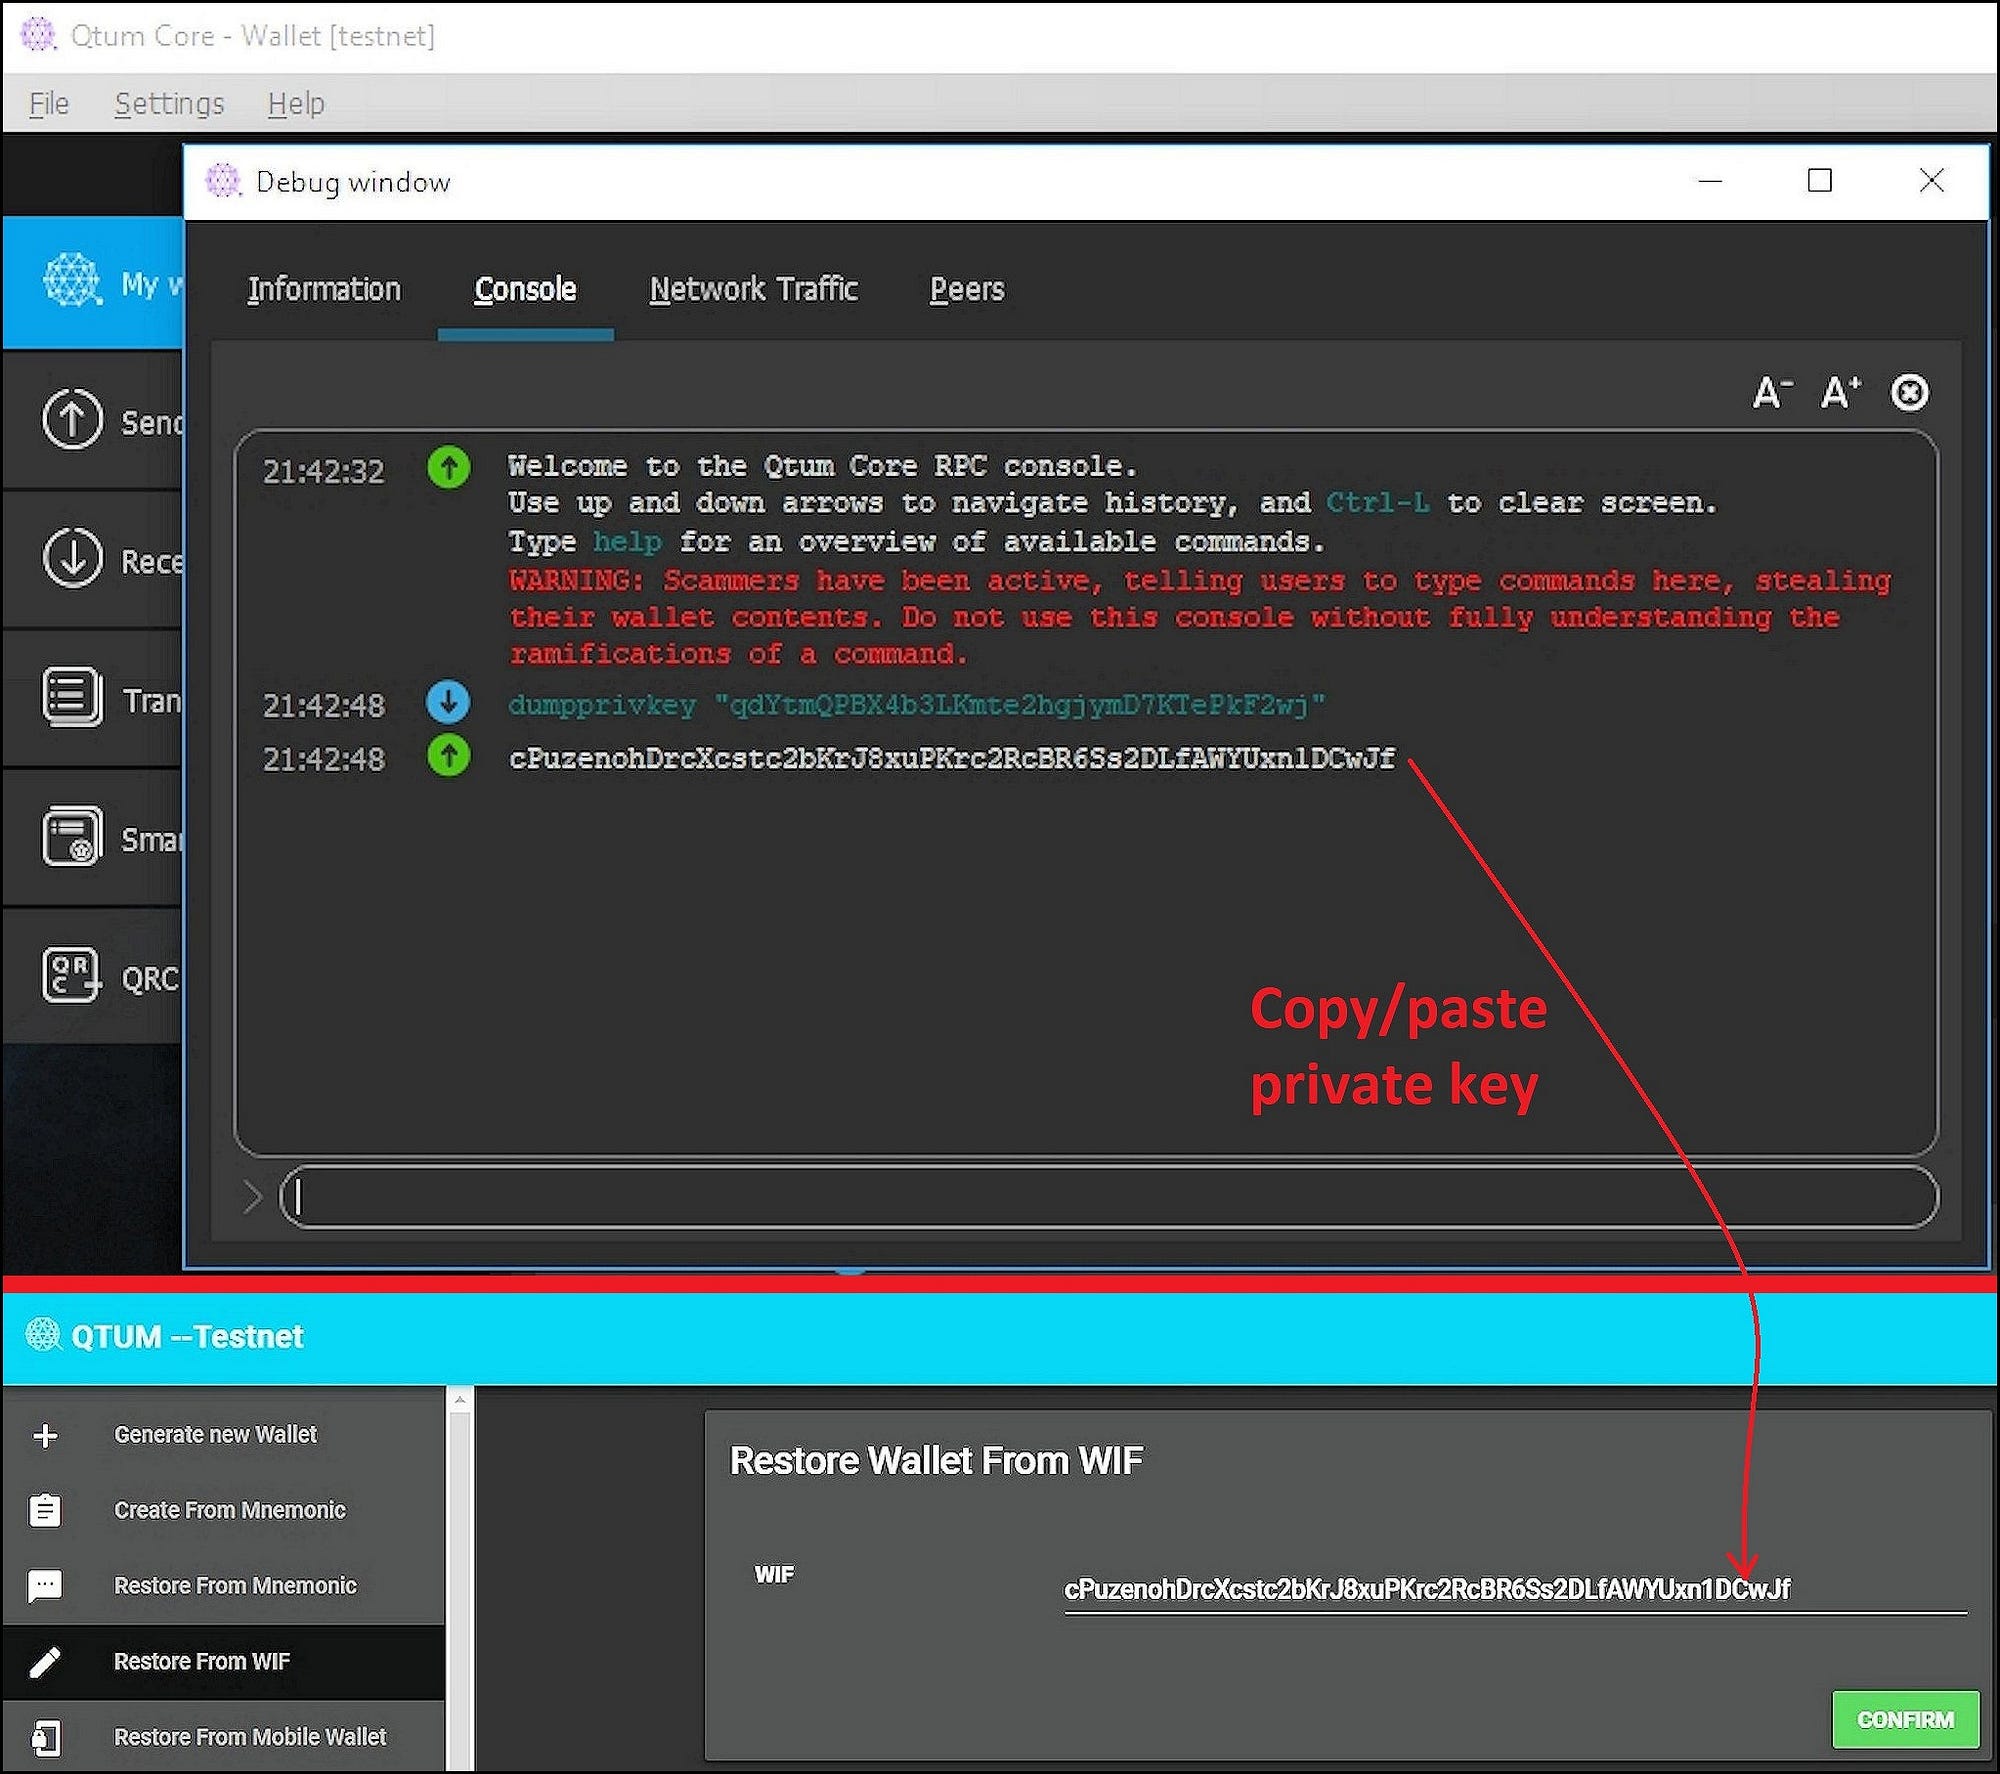Image resolution: width=2000 pixels, height=1774 pixels.
Task: Open the Transactions list icon in sidebar
Action: click(x=72, y=696)
